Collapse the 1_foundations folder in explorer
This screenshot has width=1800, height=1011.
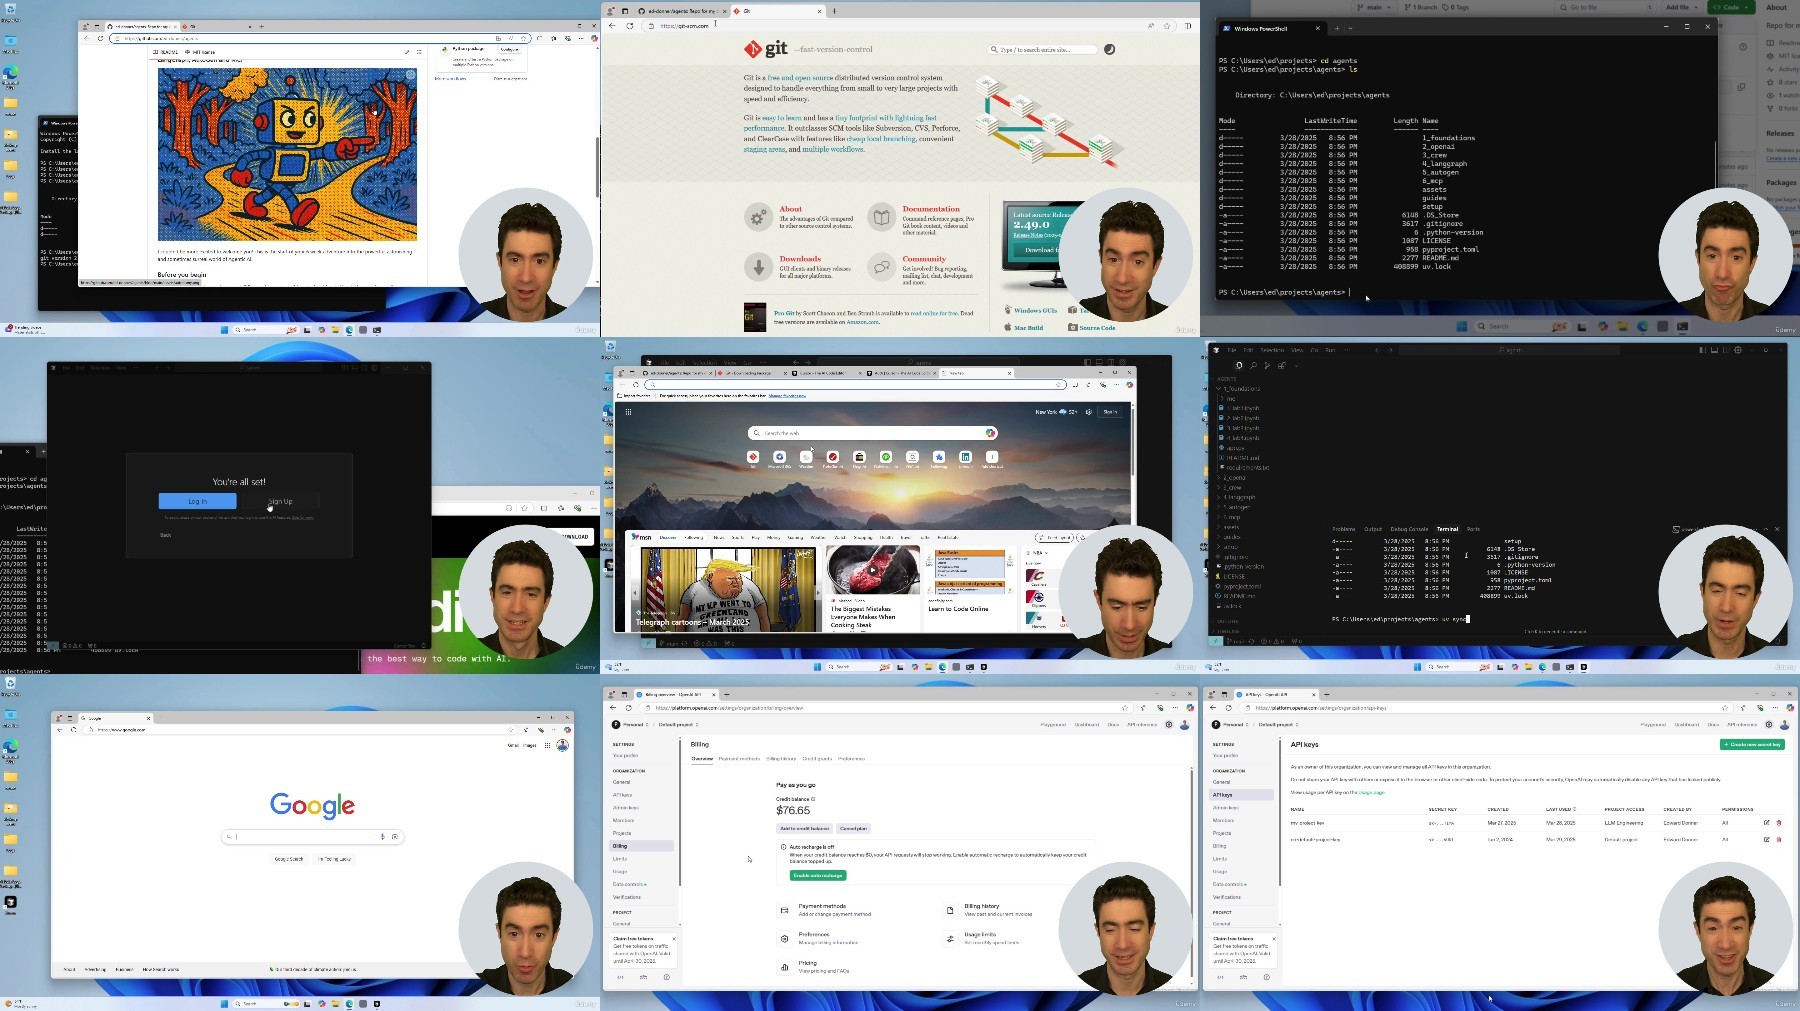[x=1241, y=388]
